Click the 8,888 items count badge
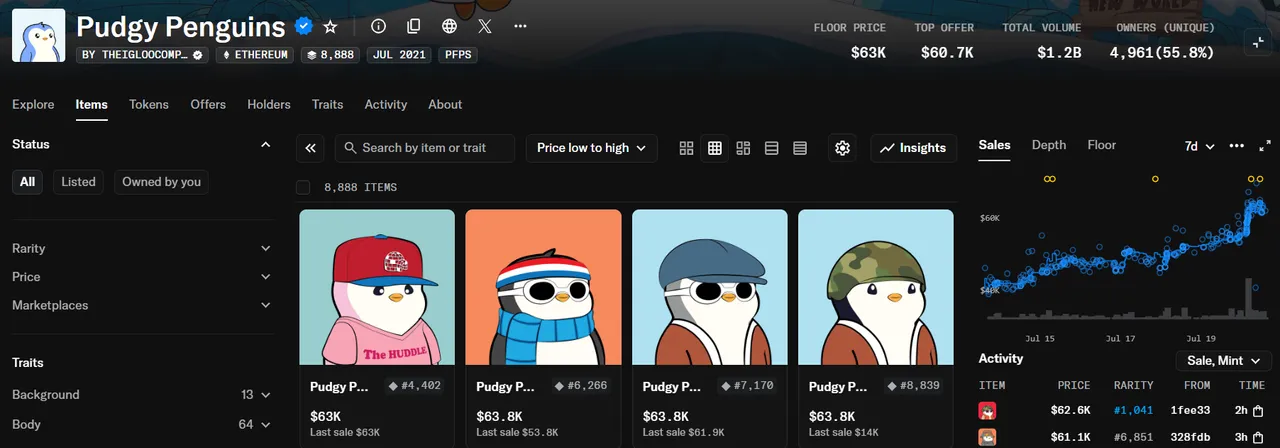This screenshot has width=1280, height=448. (x=331, y=54)
